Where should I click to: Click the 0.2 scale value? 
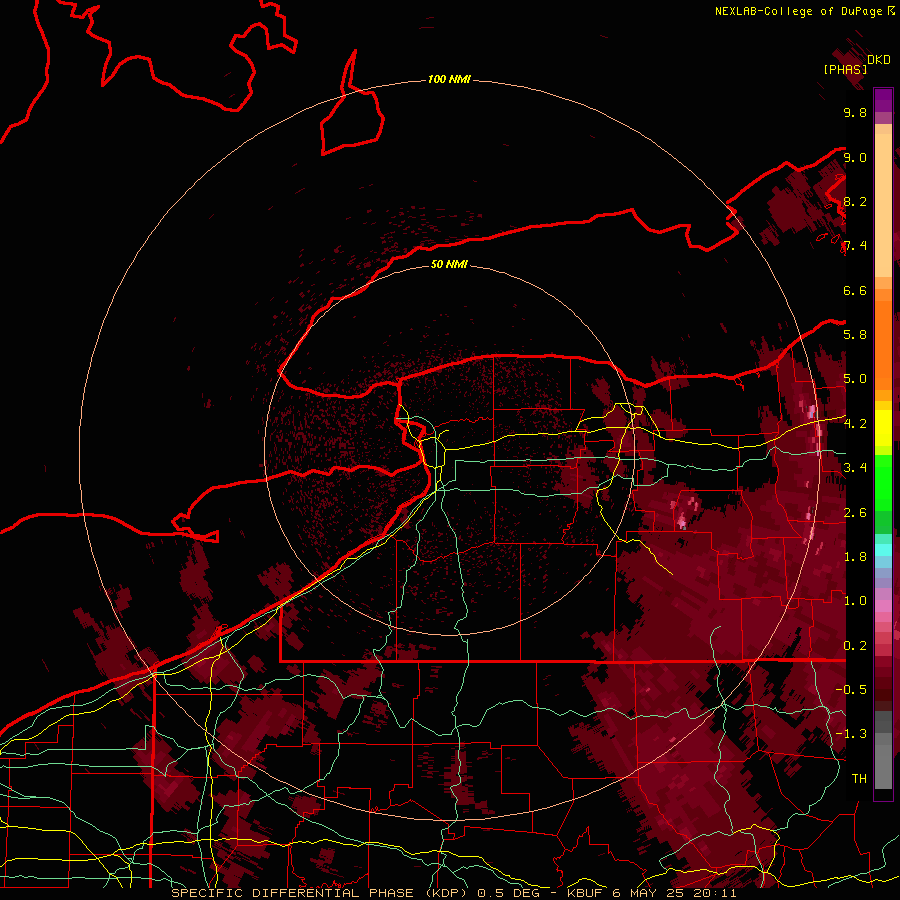click(855, 646)
